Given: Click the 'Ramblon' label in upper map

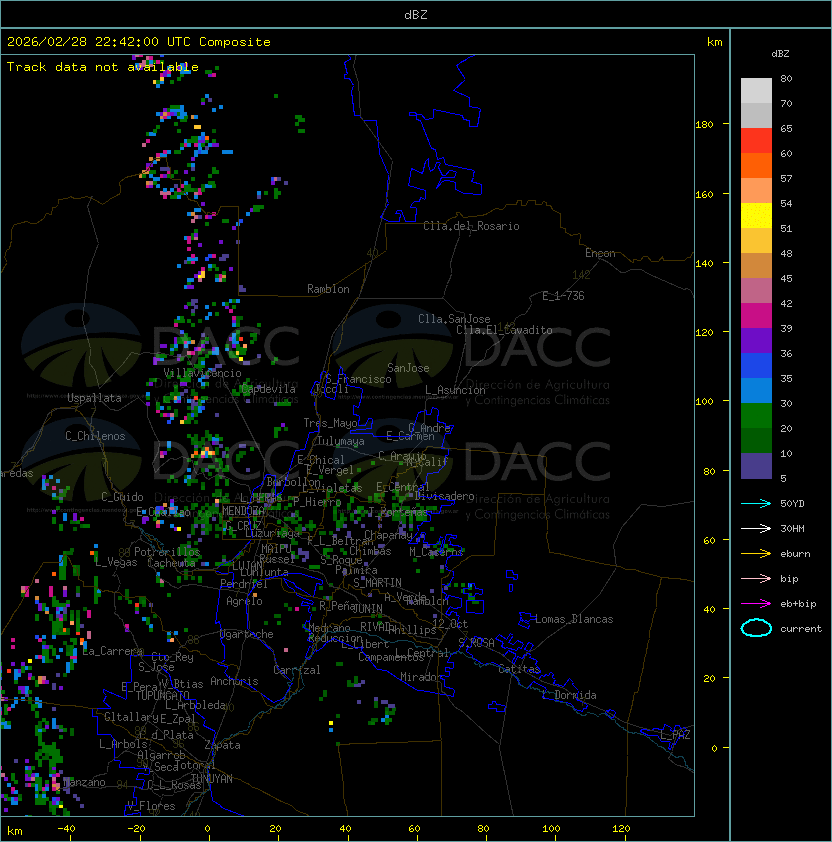Looking at the screenshot, I should click(328, 289).
